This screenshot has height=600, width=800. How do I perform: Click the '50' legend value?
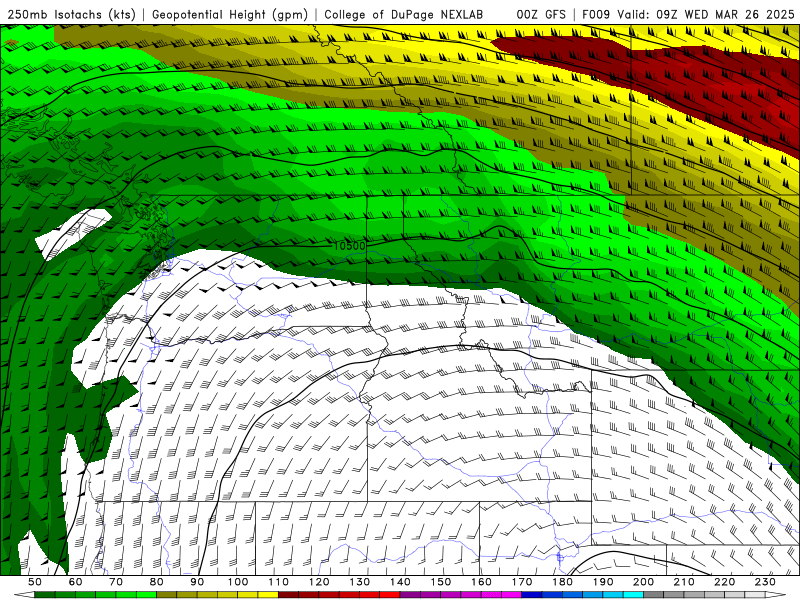point(35,582)
